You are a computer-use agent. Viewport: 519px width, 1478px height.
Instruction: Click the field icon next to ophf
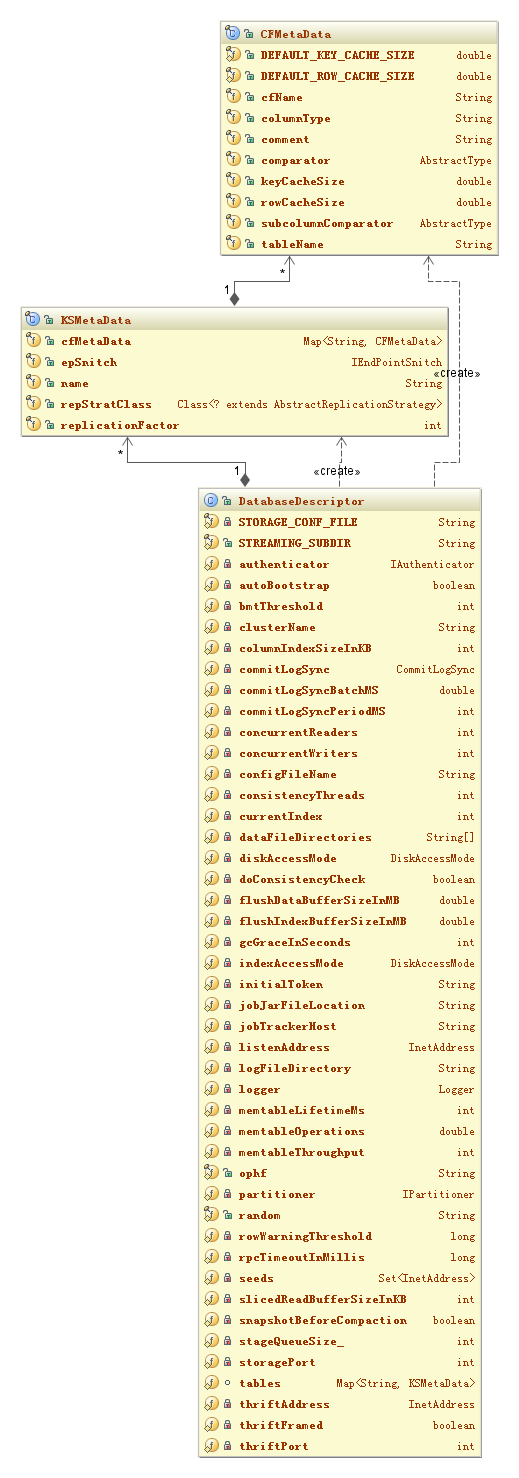210,1173
